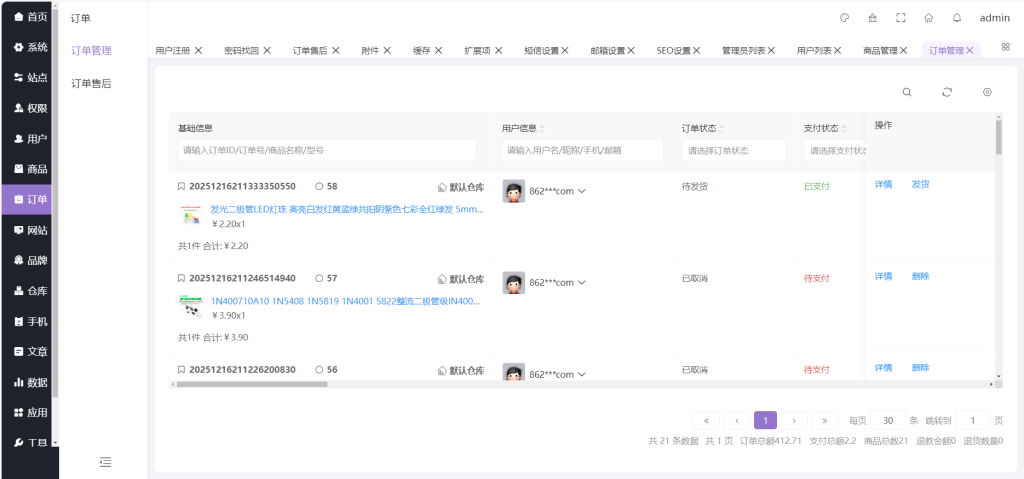Screen dimensions: 1024x479
Task: Click bookmark icon for order 20251216211226200830
Action: pos(182,370)
